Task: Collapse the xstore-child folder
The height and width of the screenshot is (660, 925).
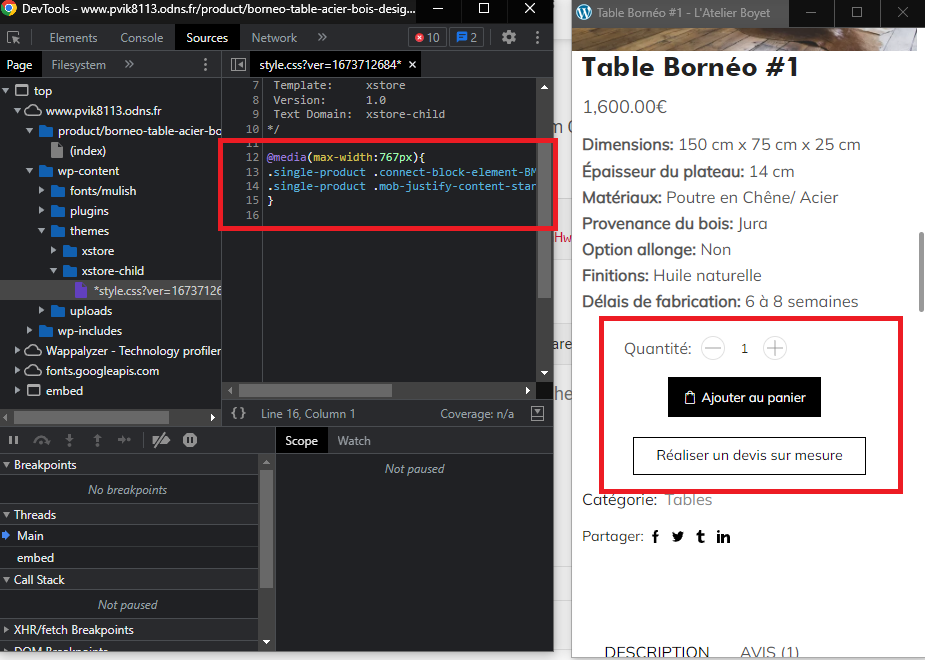Action: click(x=54, y=271)
